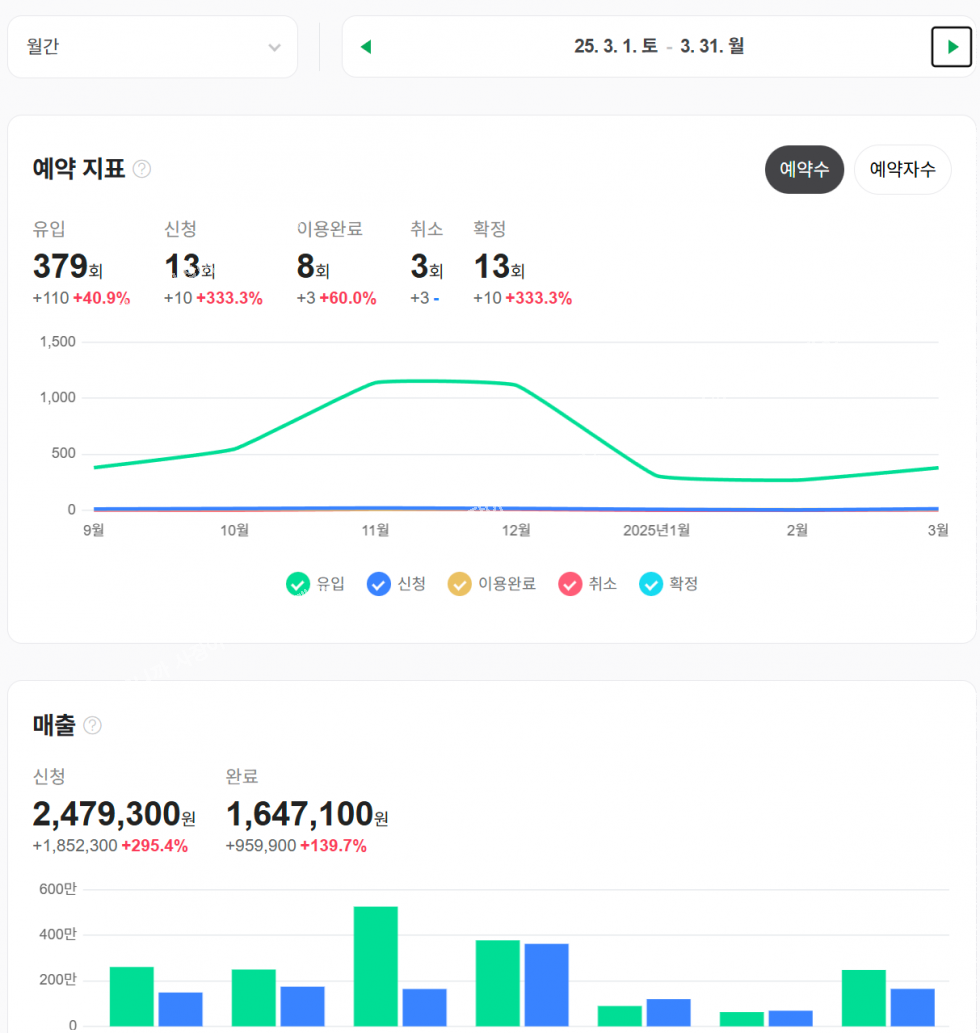980x1033 pixels.
Task: Select the 유입 379회 metric
Action: pos(68,267)
